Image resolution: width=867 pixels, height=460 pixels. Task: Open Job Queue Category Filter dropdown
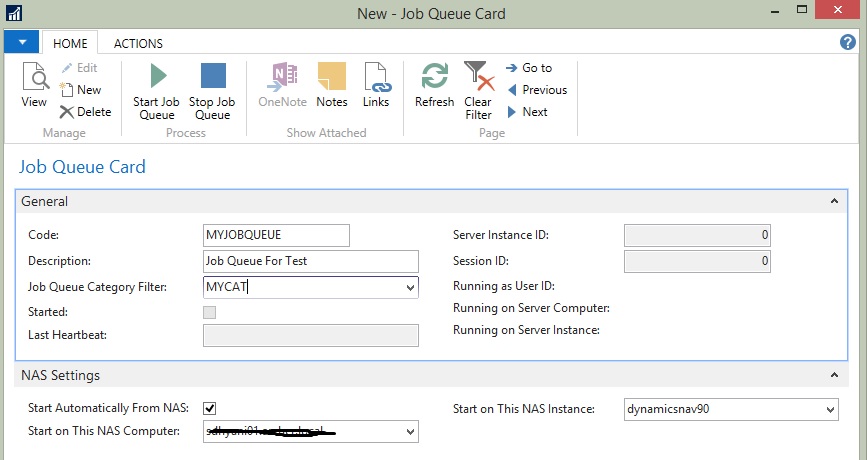410,288
